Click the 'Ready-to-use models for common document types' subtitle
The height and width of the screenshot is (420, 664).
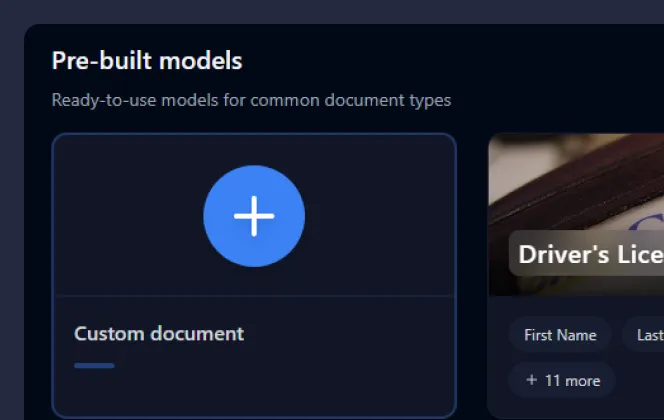251,100
